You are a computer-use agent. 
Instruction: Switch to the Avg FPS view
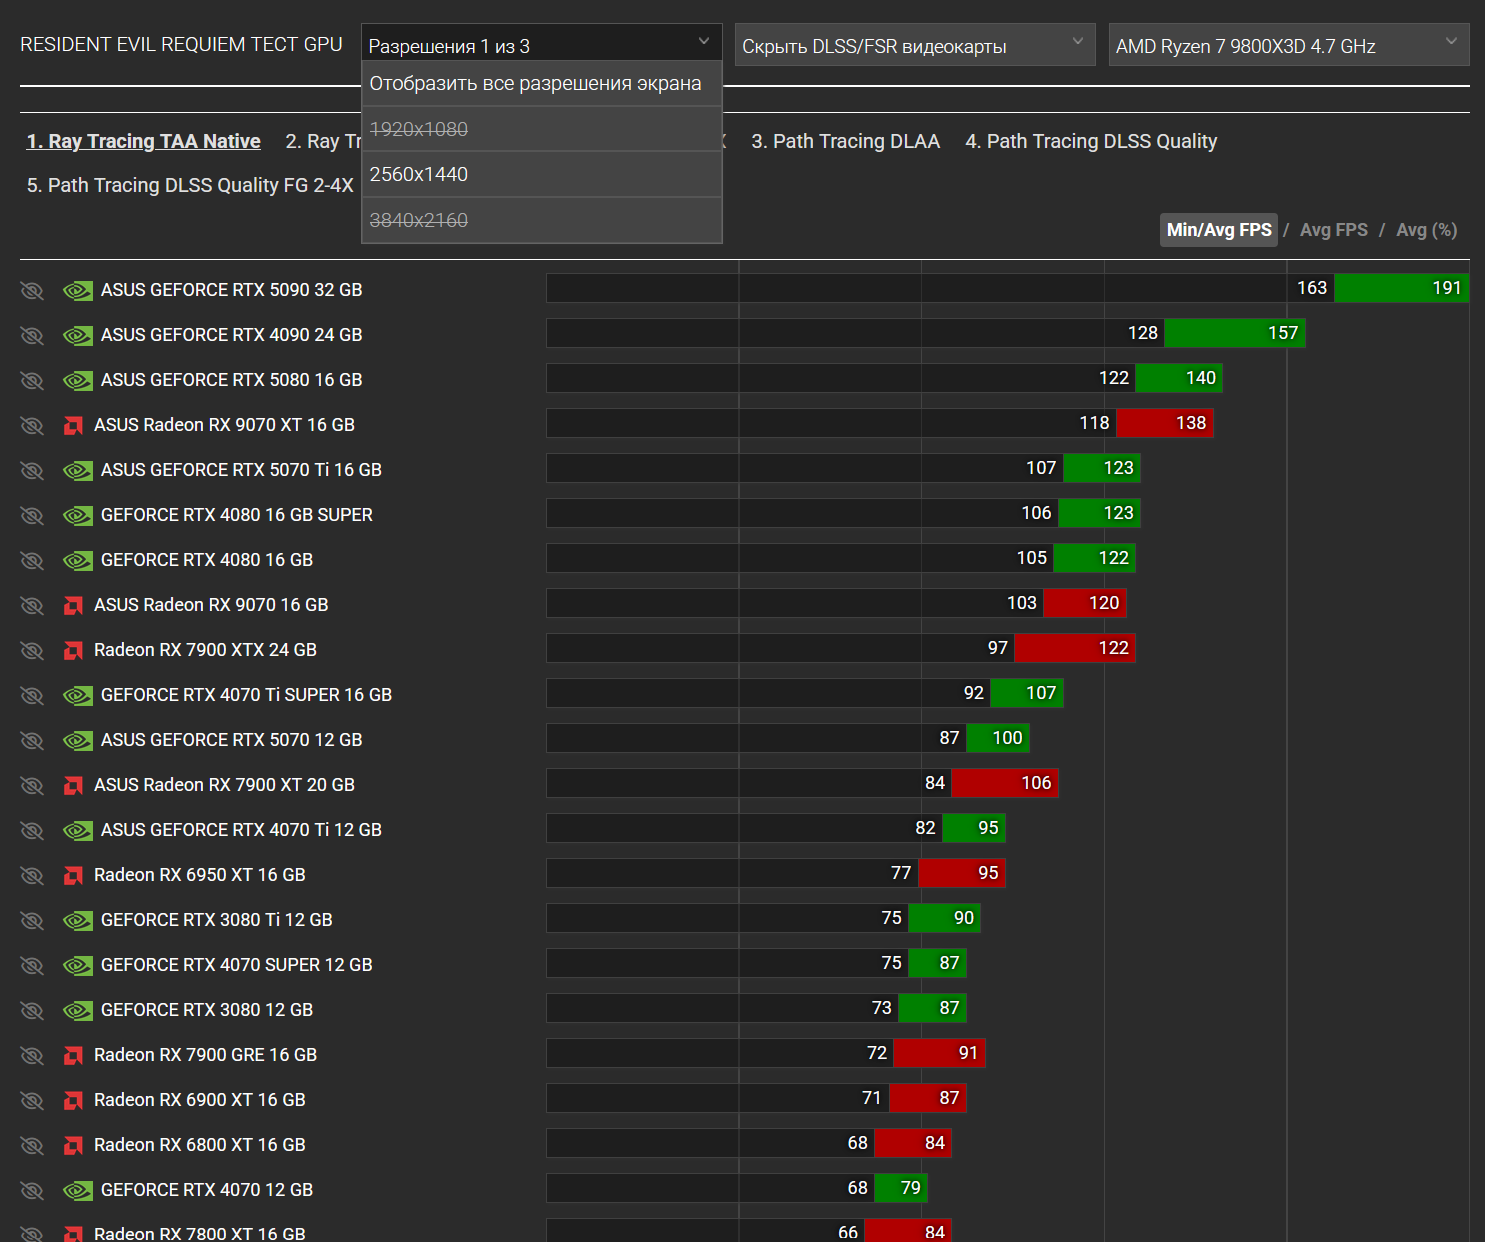coord(1334,230)
